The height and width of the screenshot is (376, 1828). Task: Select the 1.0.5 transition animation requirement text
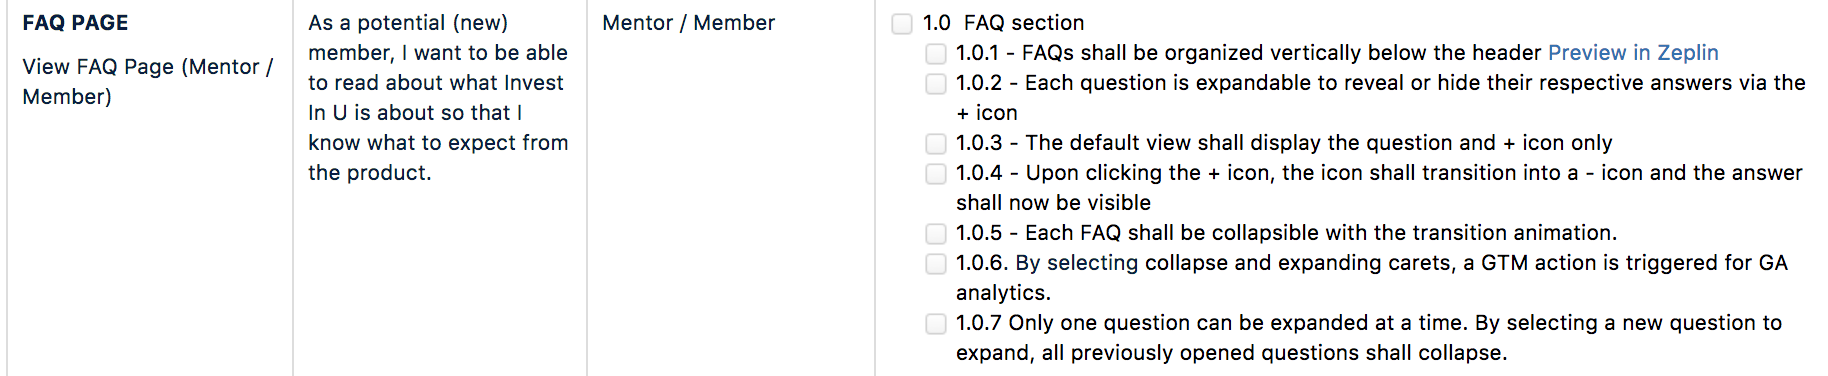point(1286,233)
